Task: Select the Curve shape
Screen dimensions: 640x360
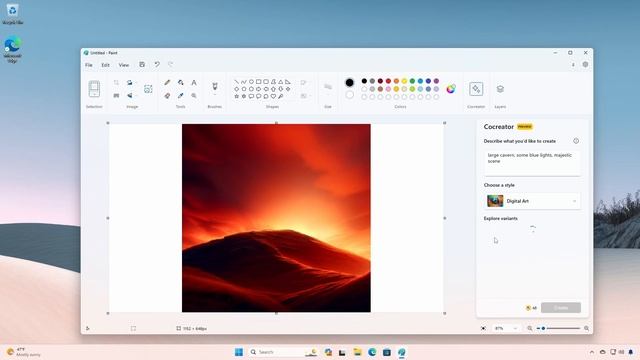Action: [x=244, y=82]
